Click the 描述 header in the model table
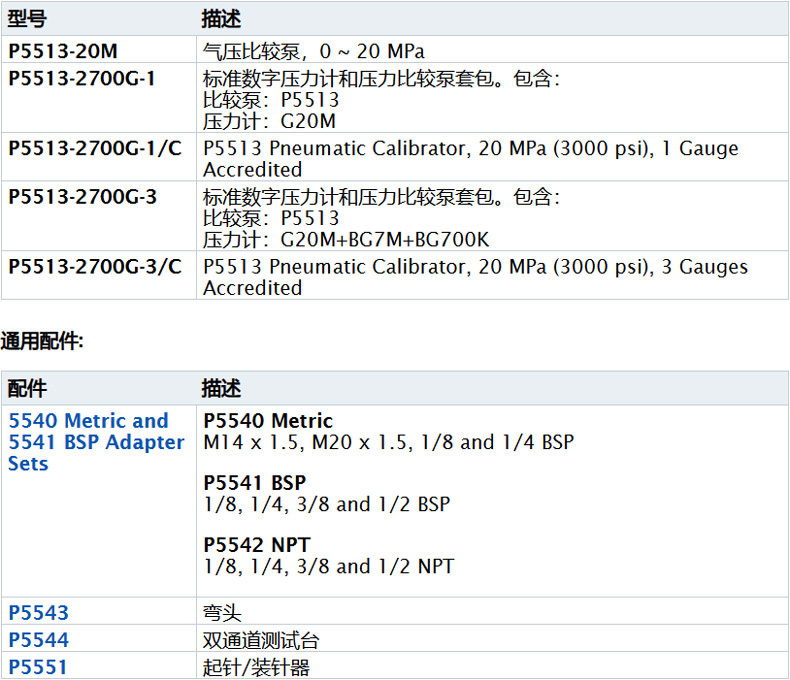This screenshot has width=790, height=680. [221, 20]
